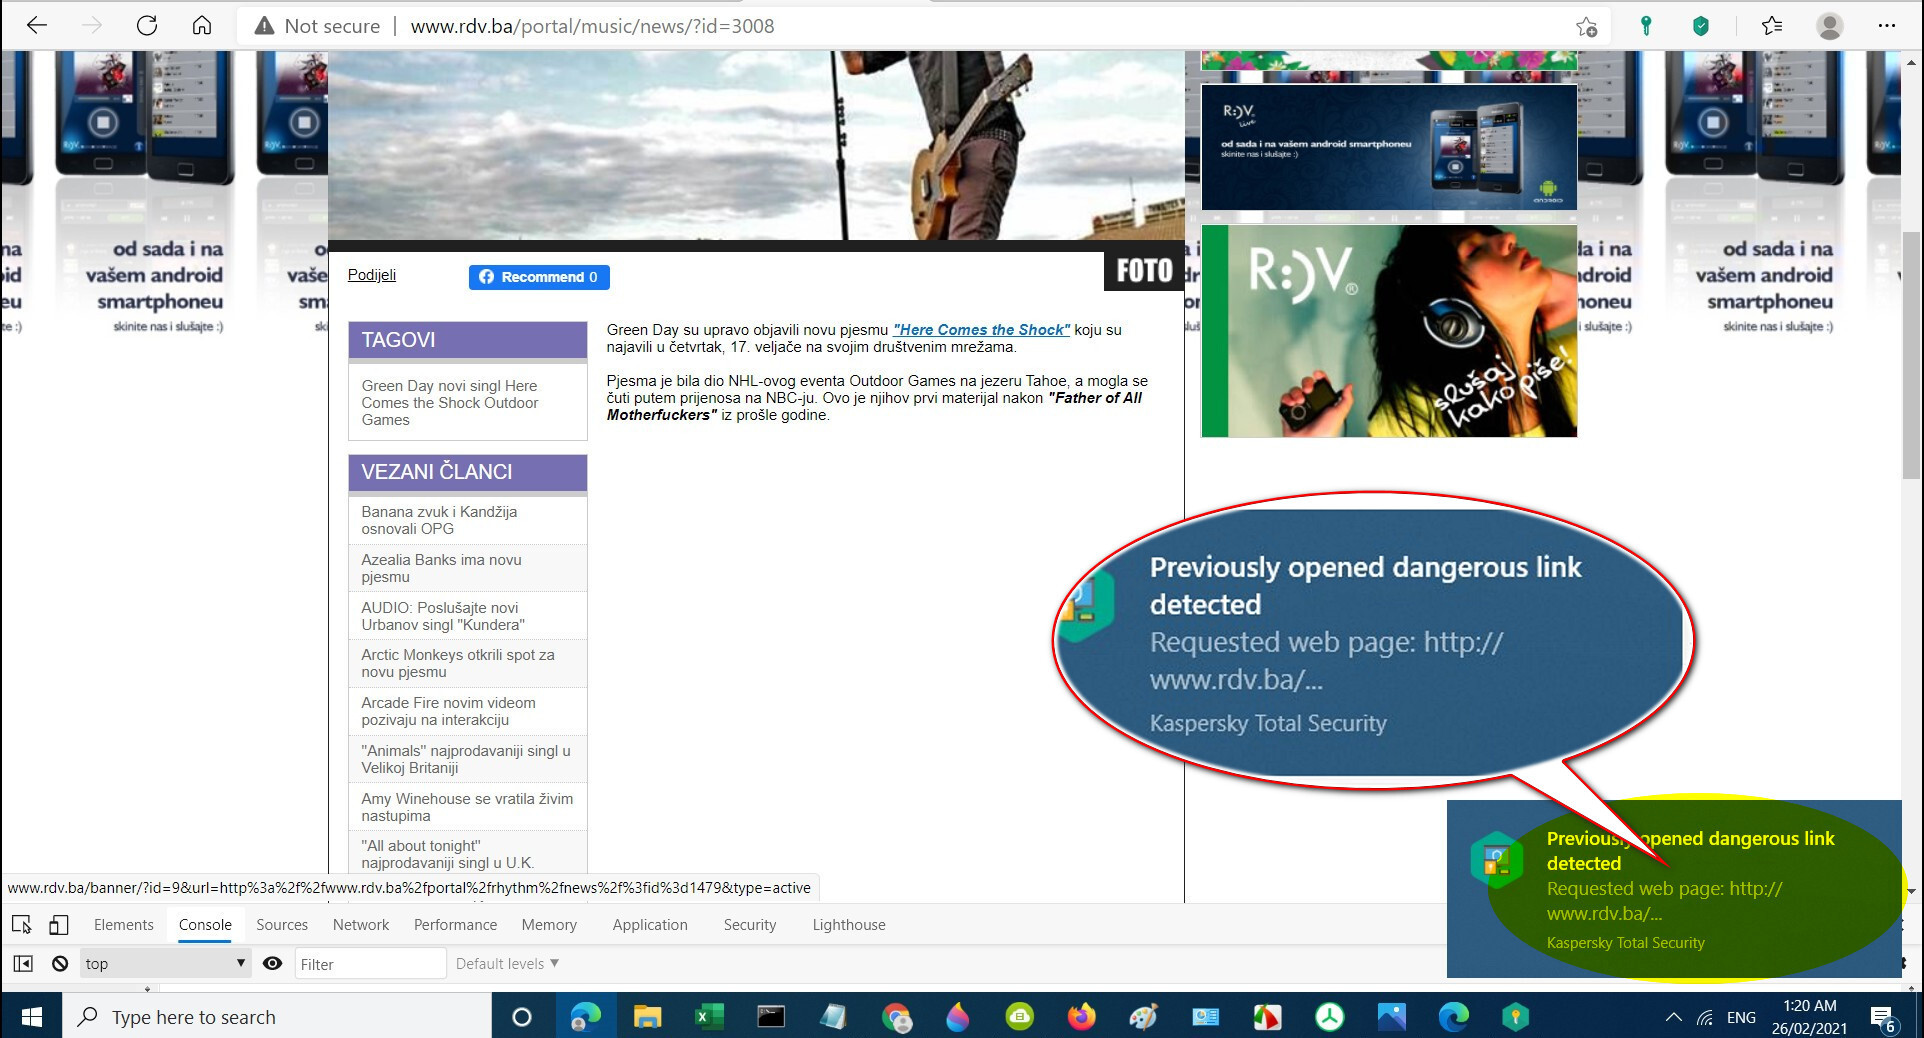Open the Green Day novi singl tag
This screenshot has height=1038, width=1924.
pos(450,403)
